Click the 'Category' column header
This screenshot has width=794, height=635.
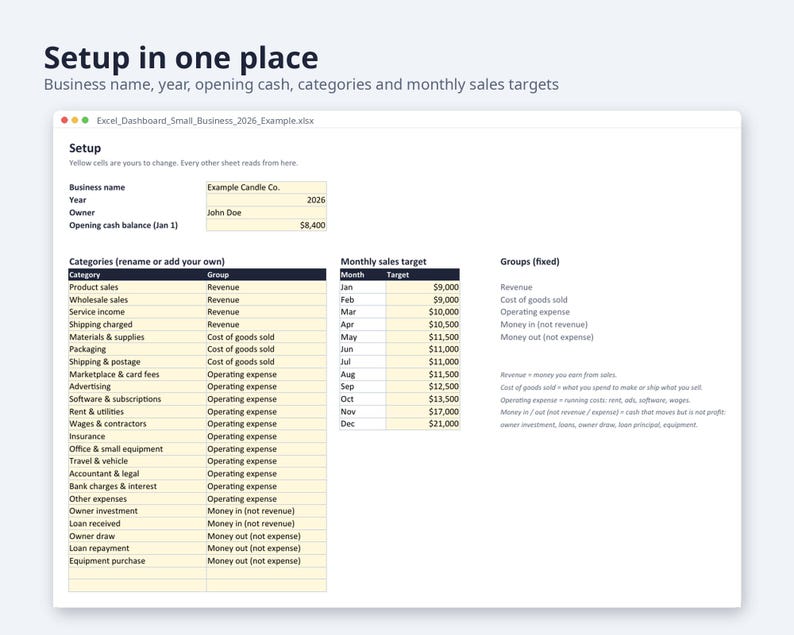[x=137, y=274]
